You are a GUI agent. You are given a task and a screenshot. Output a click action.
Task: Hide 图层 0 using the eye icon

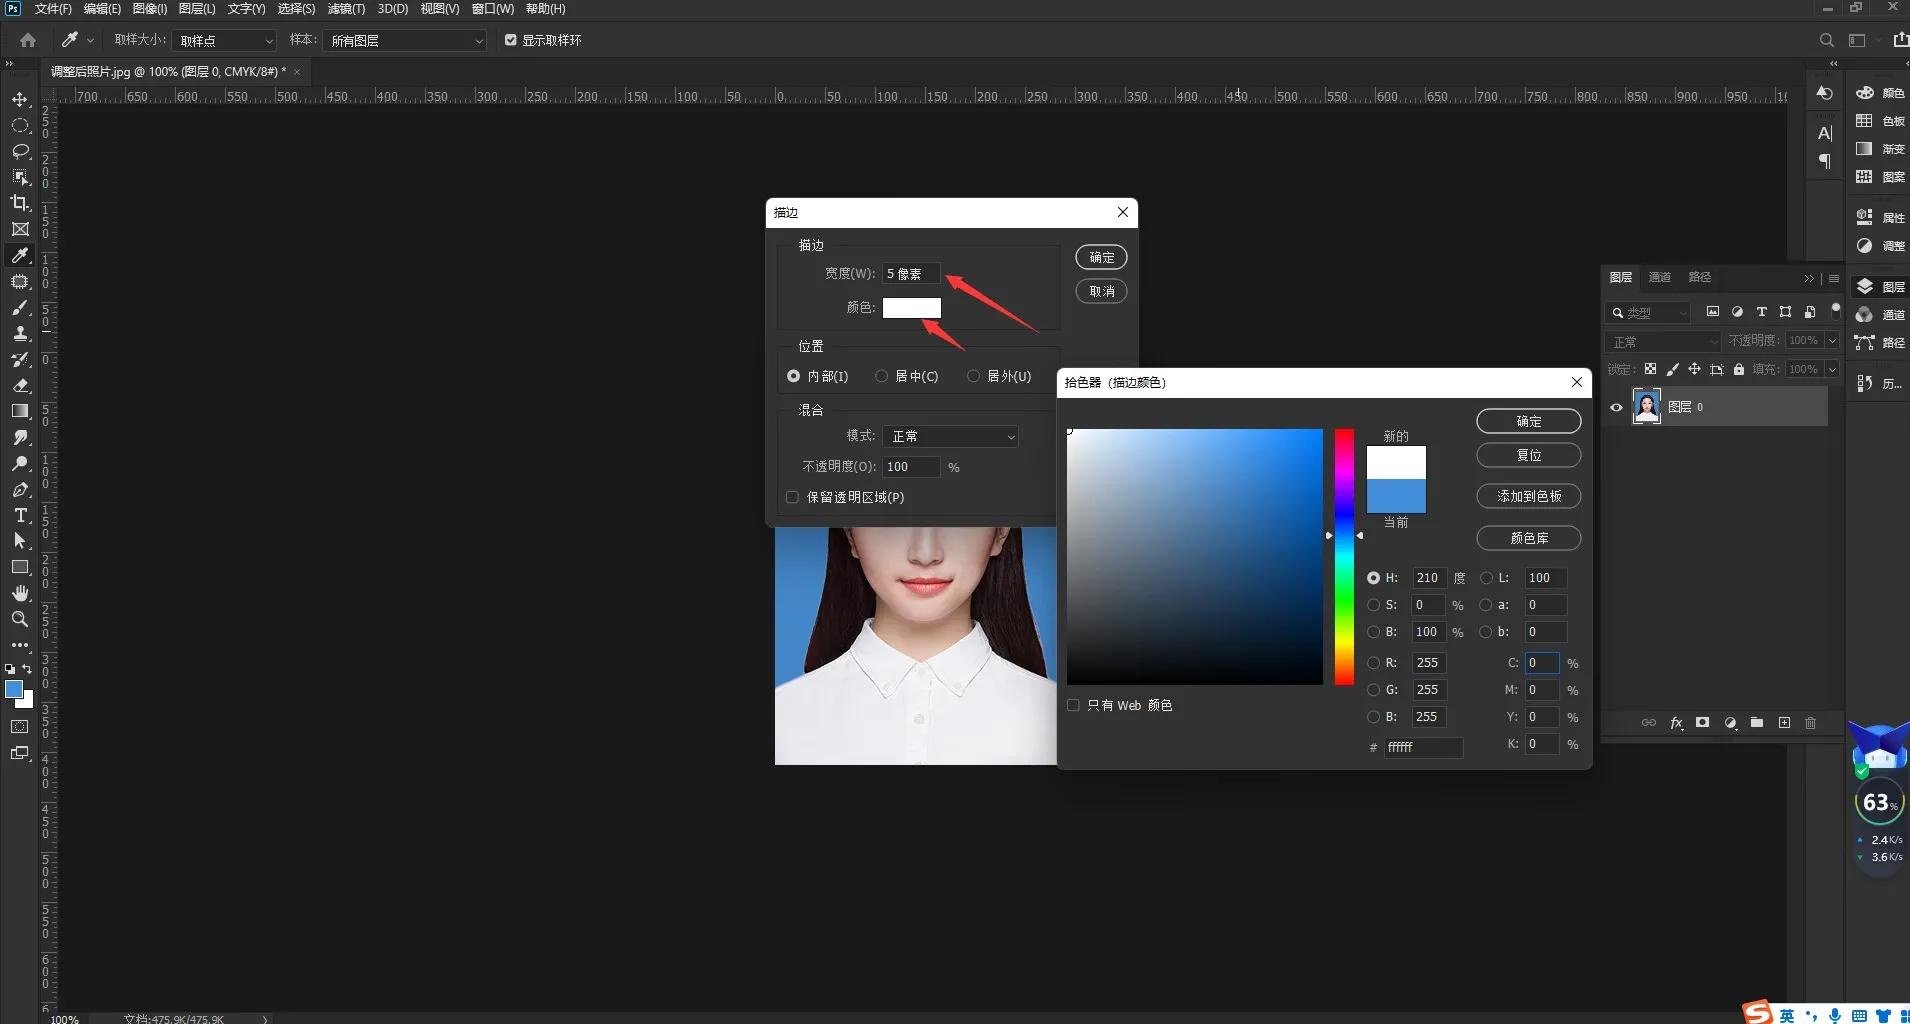coord(1616,407)
